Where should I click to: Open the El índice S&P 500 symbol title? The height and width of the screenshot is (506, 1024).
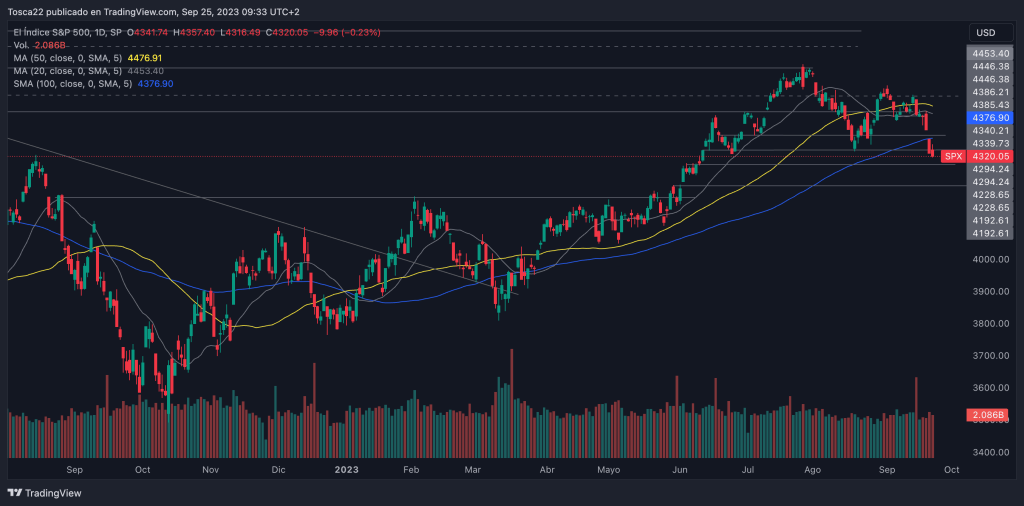click(62, 34)
